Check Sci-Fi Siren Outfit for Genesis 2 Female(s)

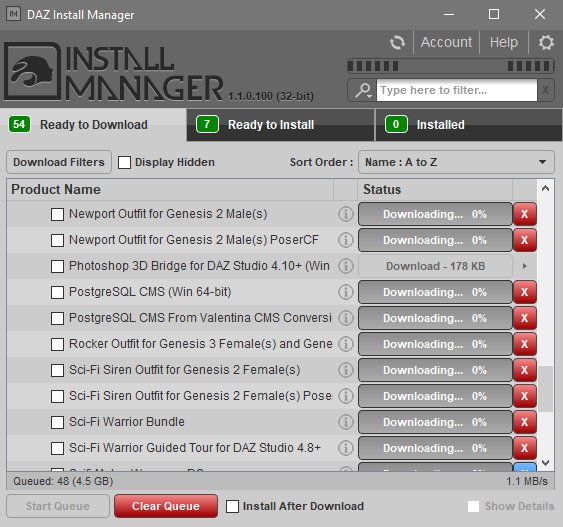tap(57, 370)
